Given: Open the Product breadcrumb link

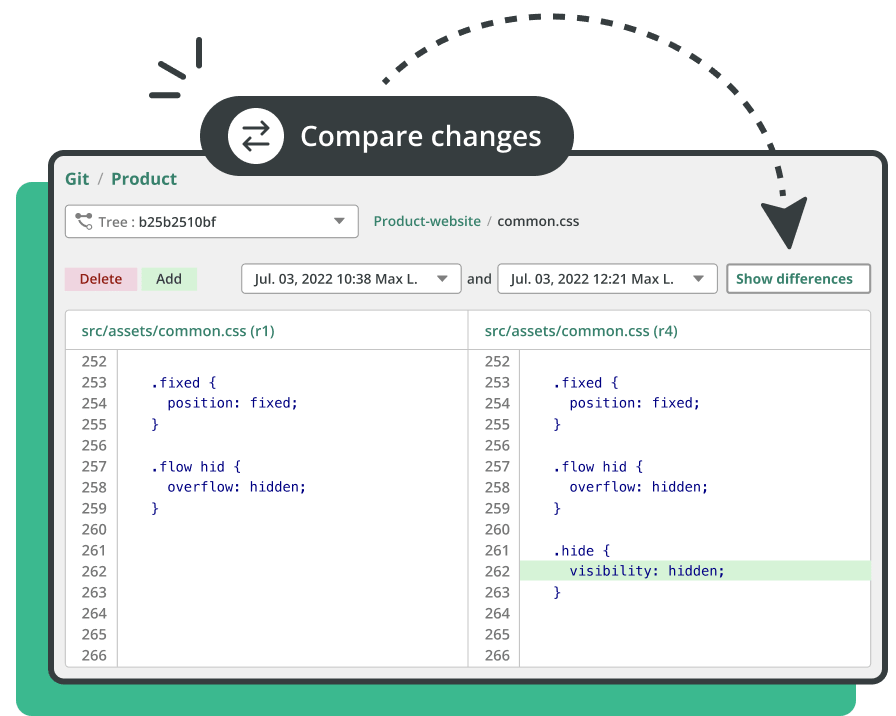Looking at the screenshot, I should pyautogui.click(x=144, y=179).
